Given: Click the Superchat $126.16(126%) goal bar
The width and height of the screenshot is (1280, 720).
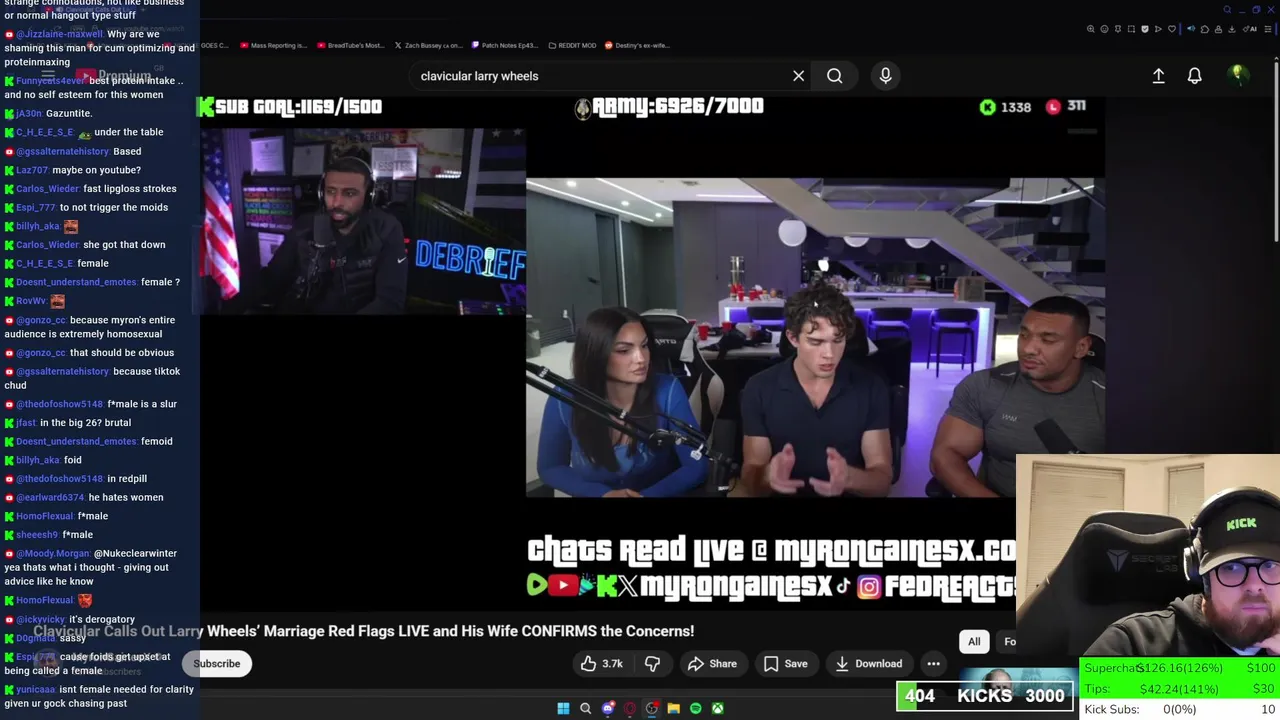Looking at the screenshot, I should pyautogui.click(x=1180, y=668).
